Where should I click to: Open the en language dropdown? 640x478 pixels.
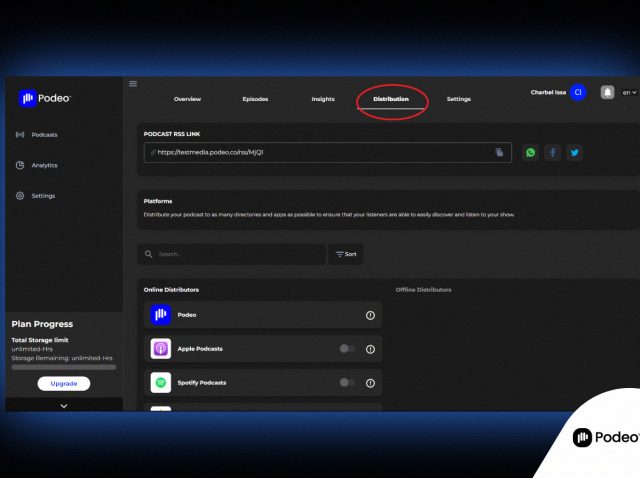pos(629,93)
